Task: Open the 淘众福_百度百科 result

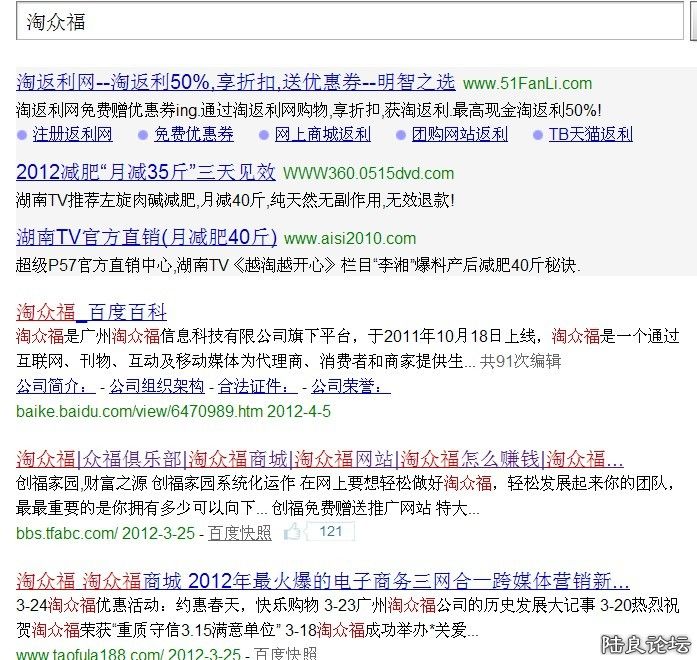Action: 91,312
